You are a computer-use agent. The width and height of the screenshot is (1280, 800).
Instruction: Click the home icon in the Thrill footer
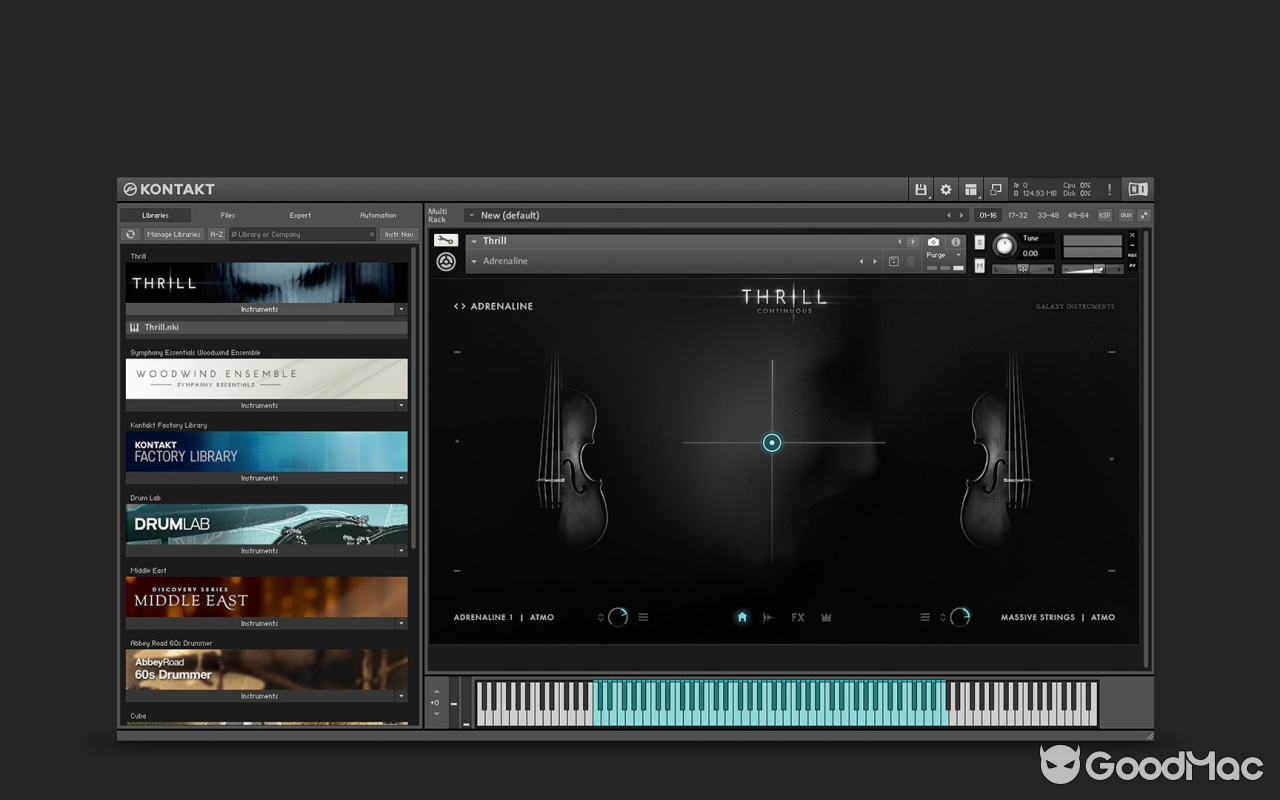tap(741, 617)
